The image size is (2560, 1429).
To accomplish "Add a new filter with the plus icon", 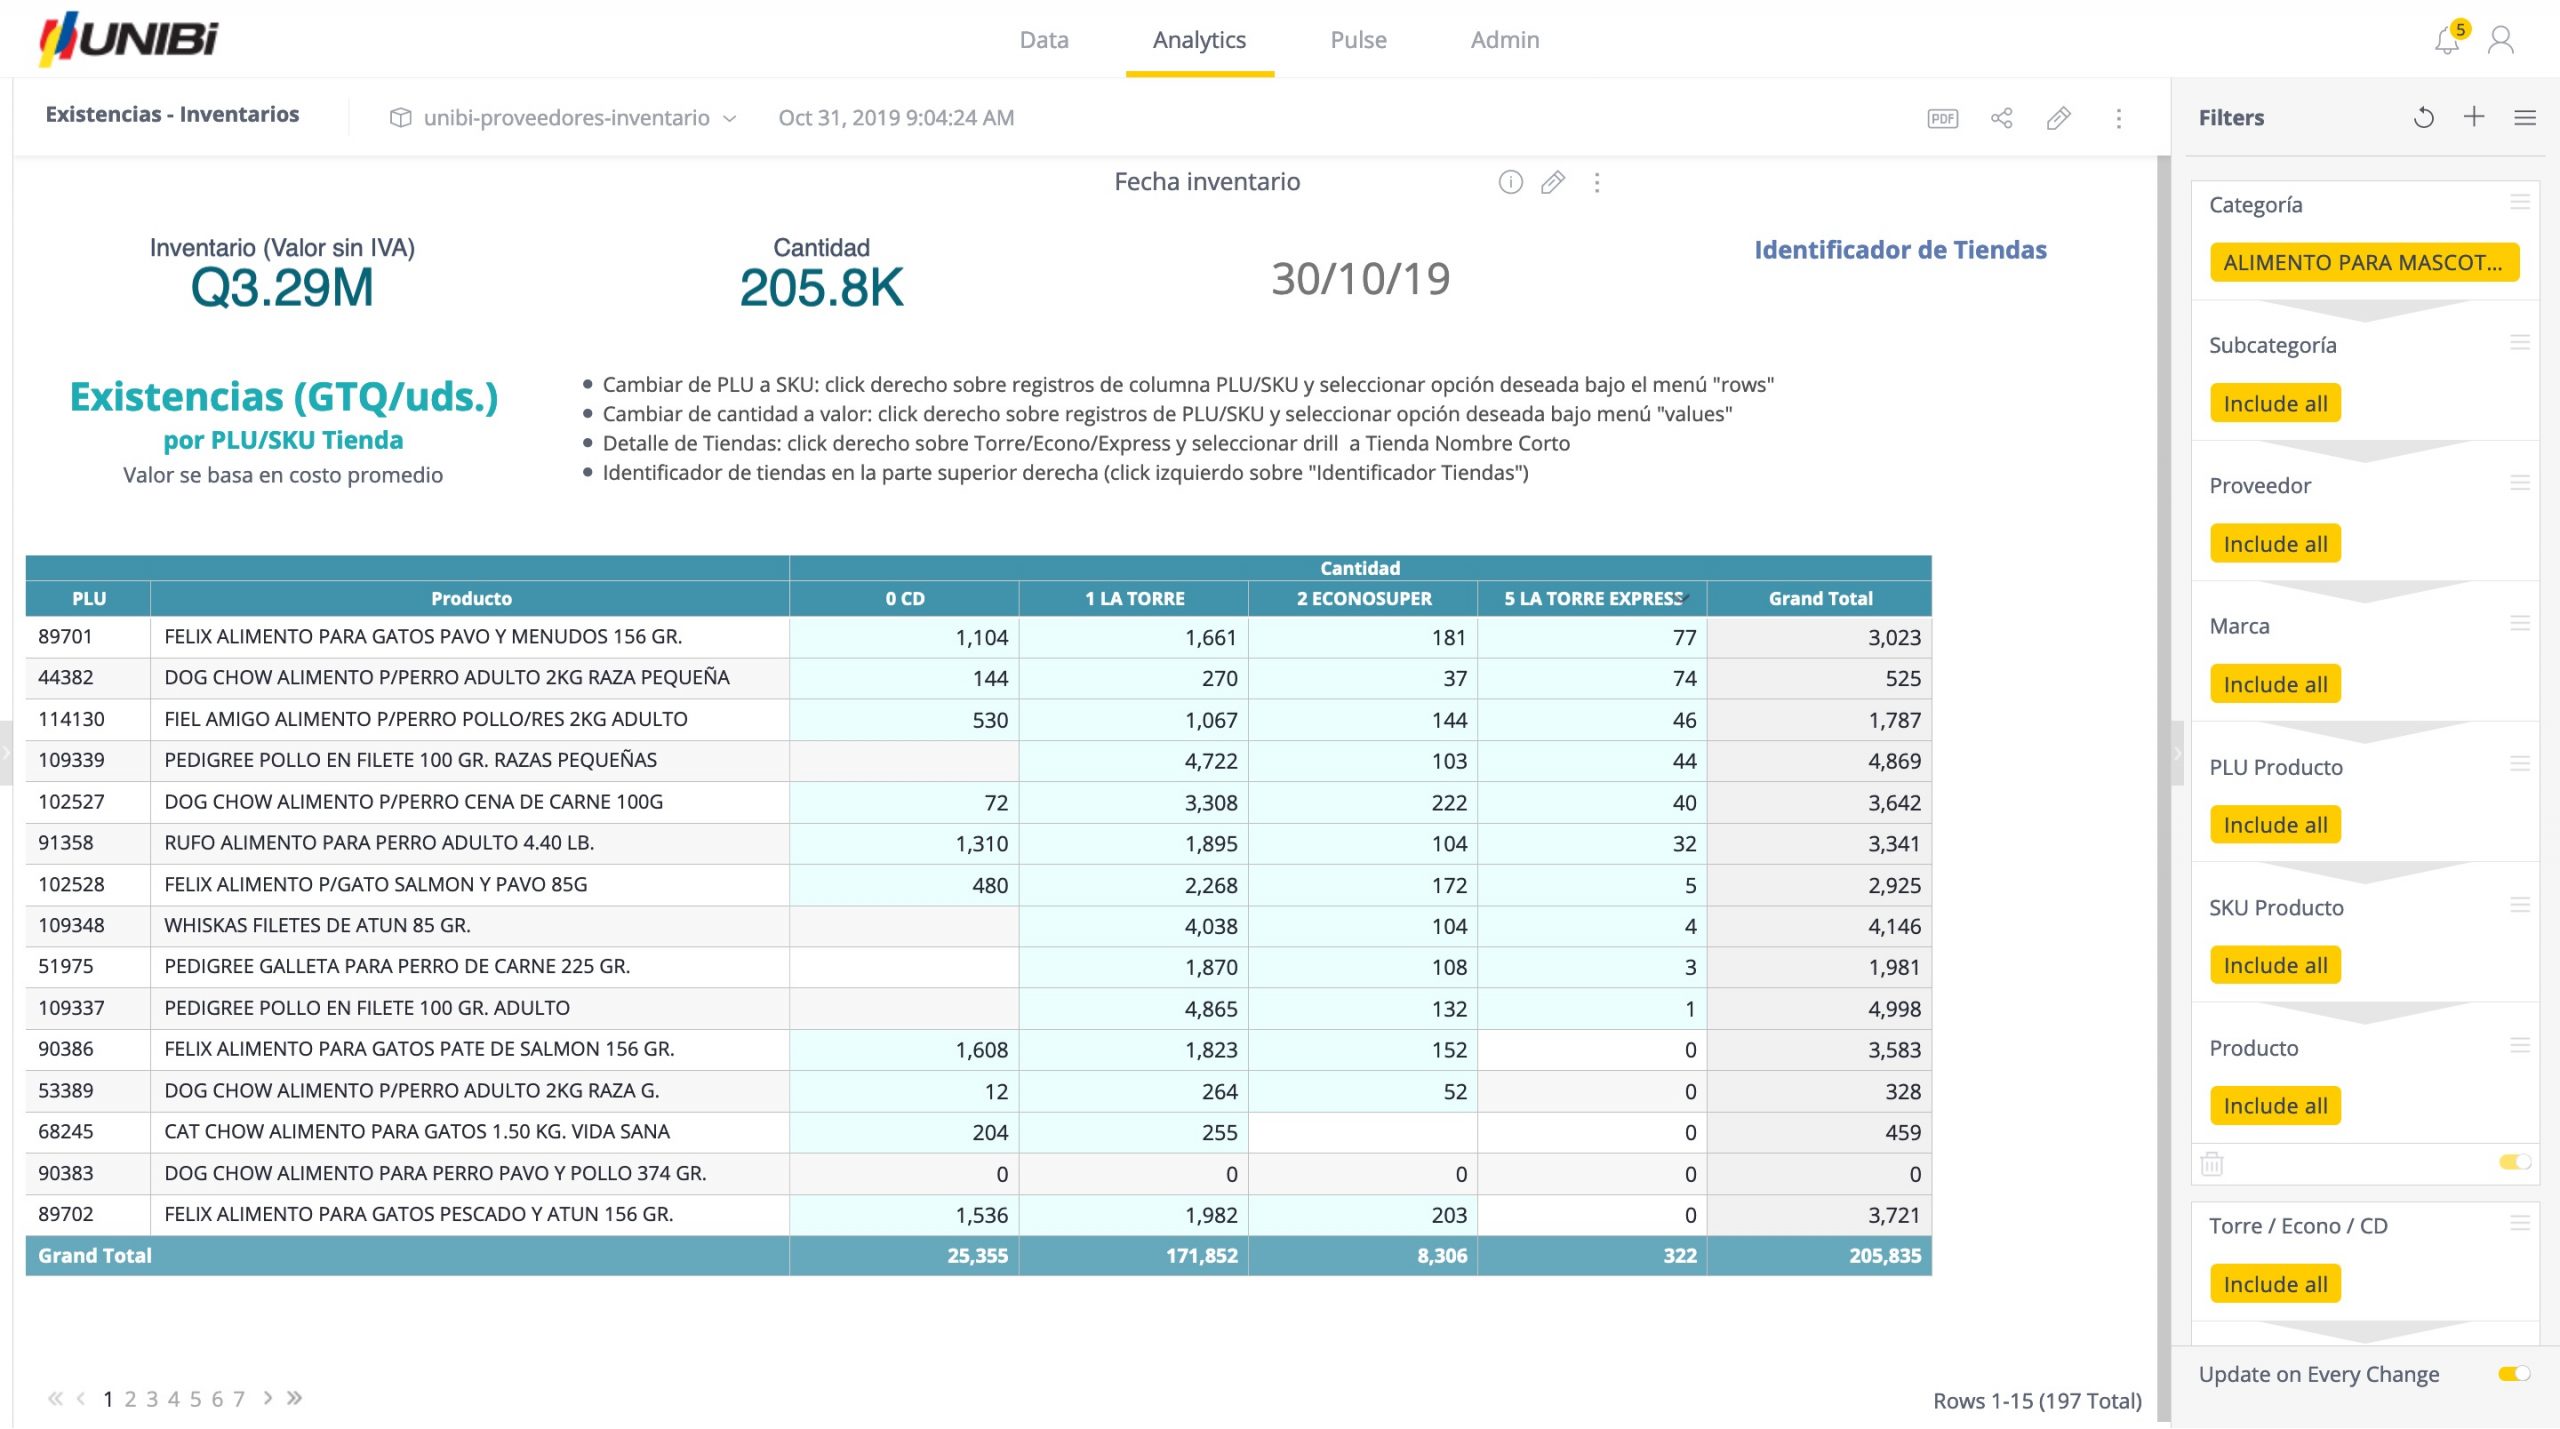I will pyautogui.click(x=2473, y=117).
